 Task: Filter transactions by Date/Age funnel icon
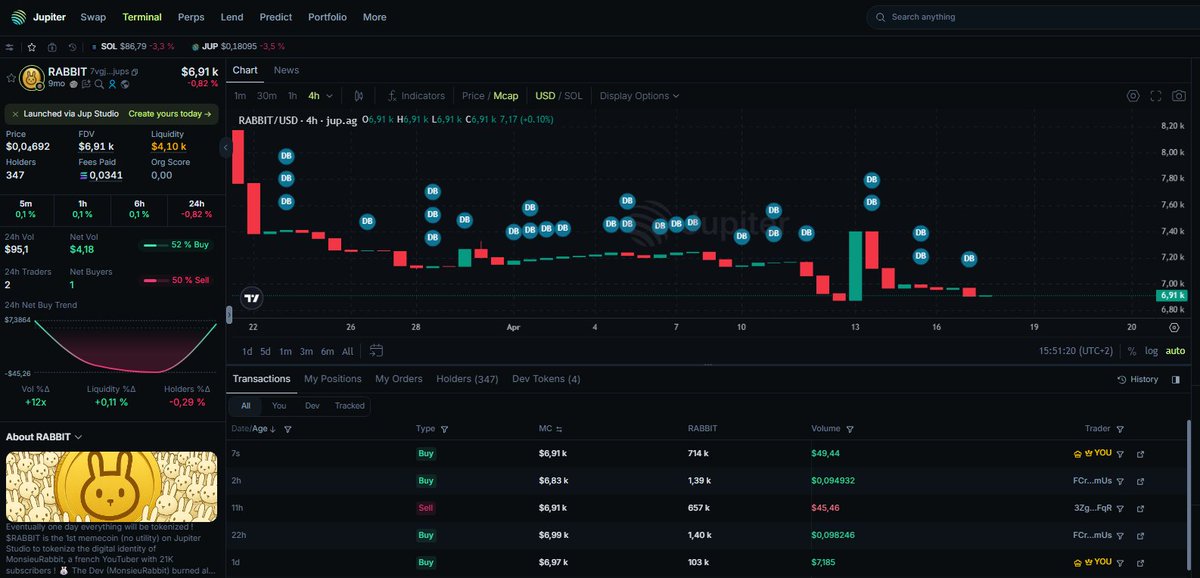tap(288, 429)
